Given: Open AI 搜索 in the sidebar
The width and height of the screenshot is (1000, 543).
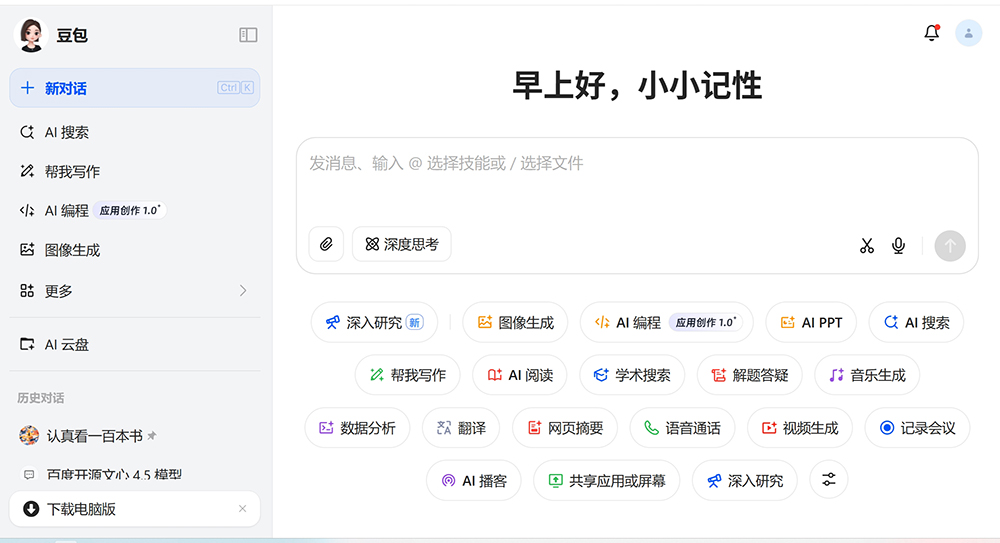Looking at the screenshot, I should (x=135, y=132).
